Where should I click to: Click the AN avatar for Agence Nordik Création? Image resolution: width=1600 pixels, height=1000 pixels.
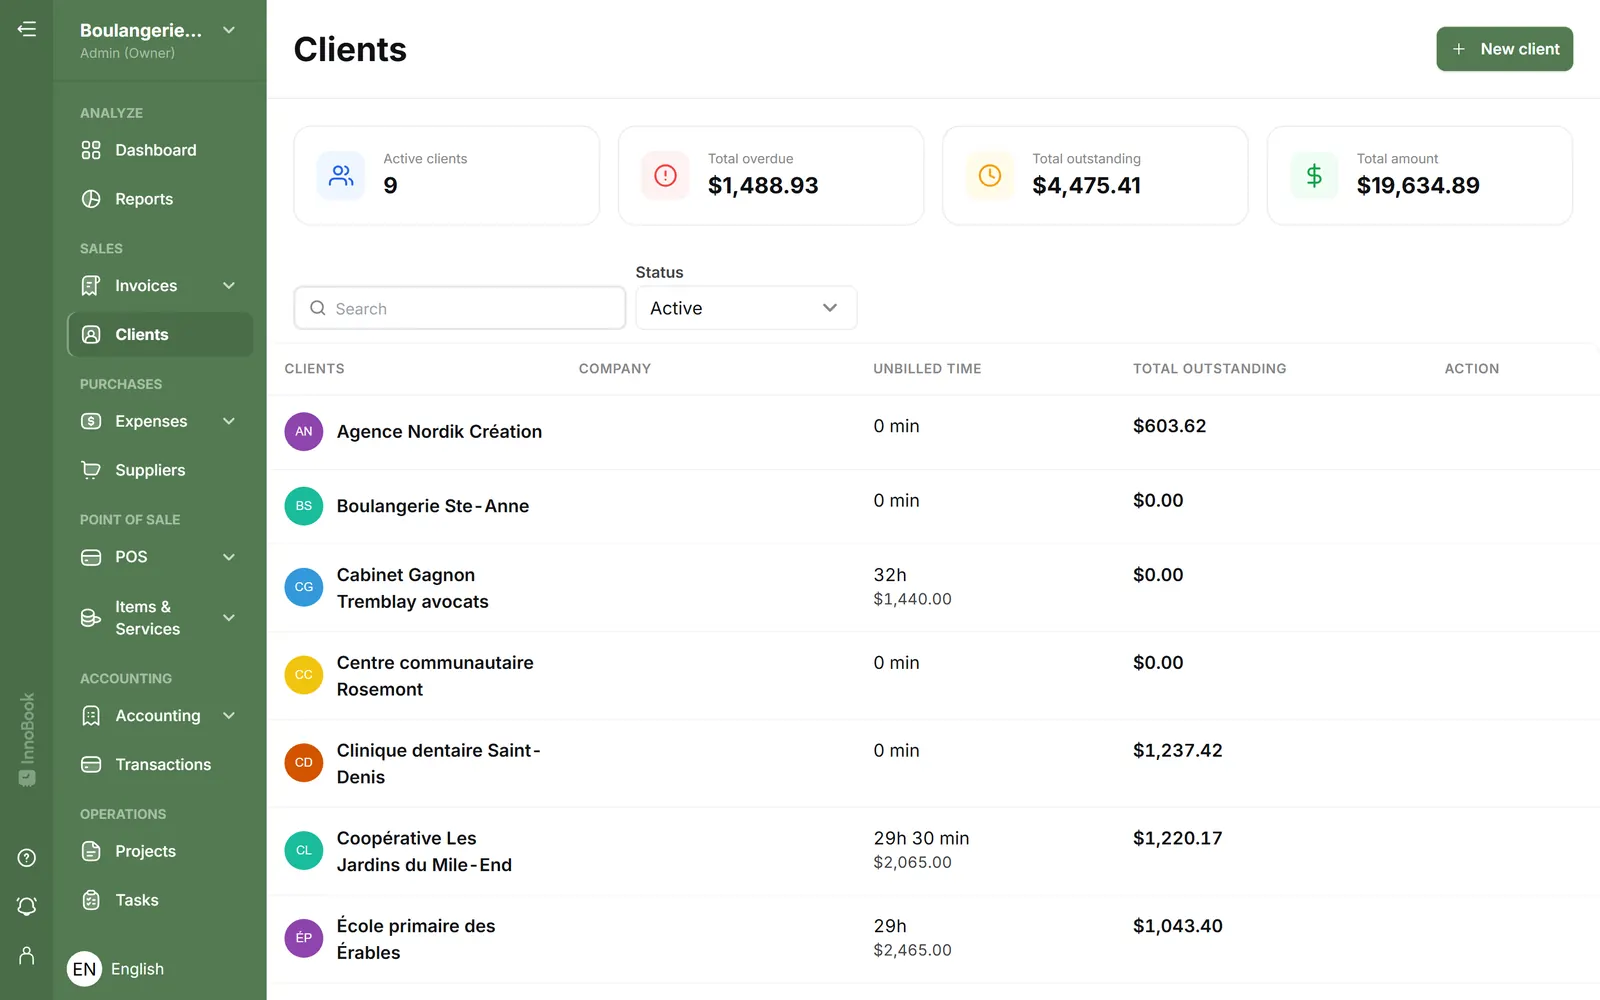(x=304, y=432)
